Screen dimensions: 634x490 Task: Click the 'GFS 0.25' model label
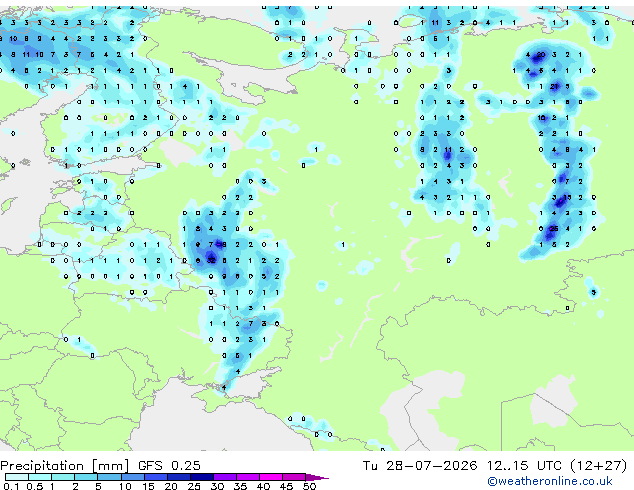click(169, 466)
